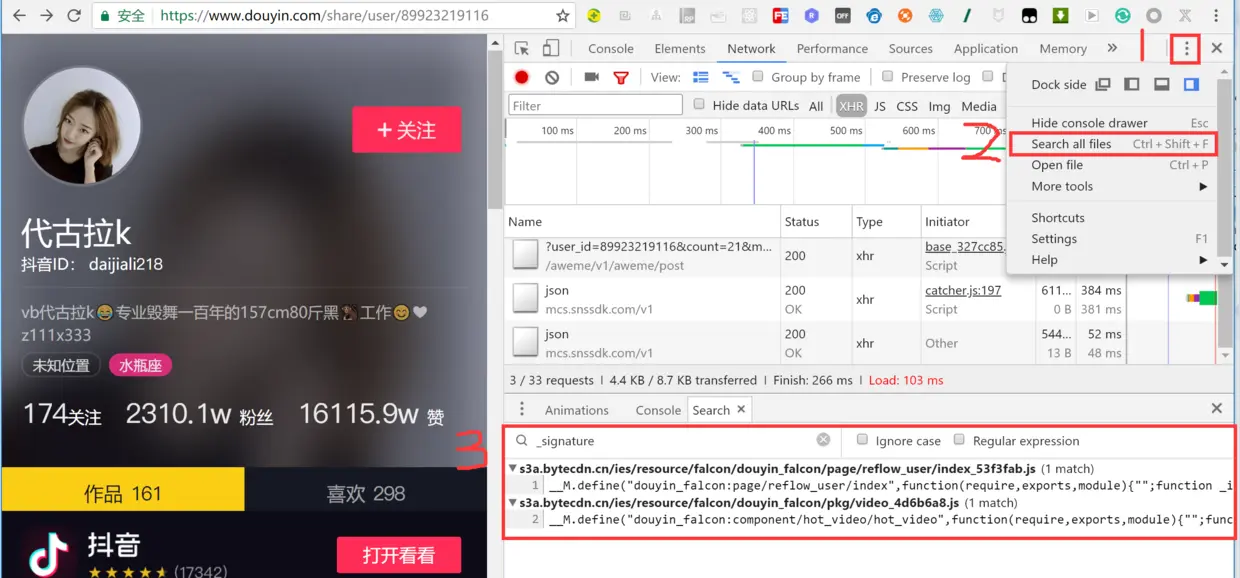This screenshot has height=578, width=1240.
Task: Click the browser address bar URL
Action: (325, 16)
